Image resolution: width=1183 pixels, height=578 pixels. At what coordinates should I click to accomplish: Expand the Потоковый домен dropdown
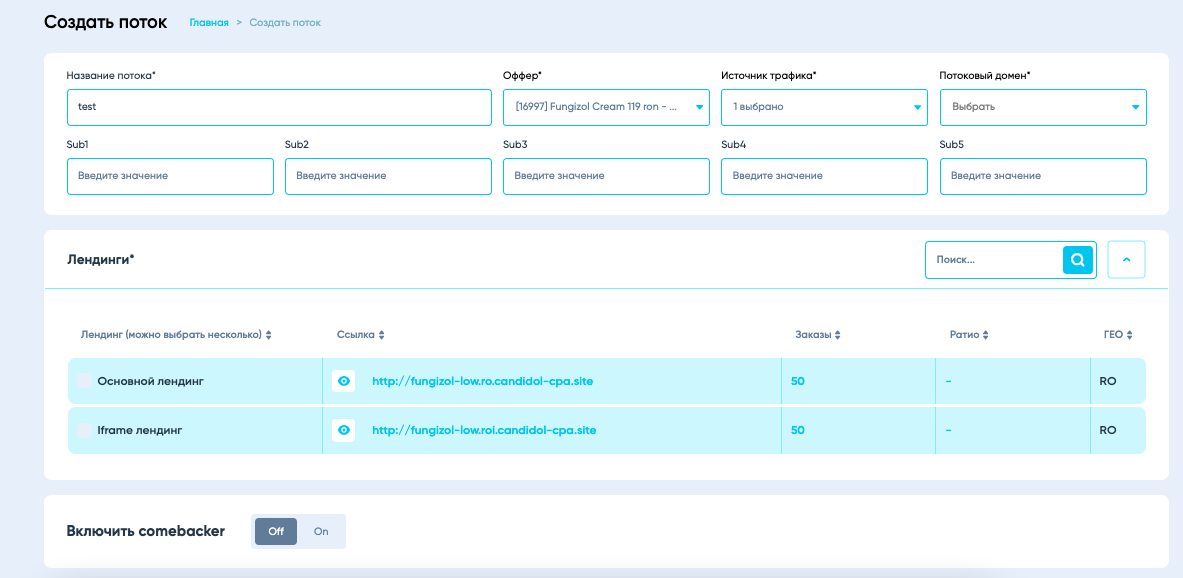1042,107
